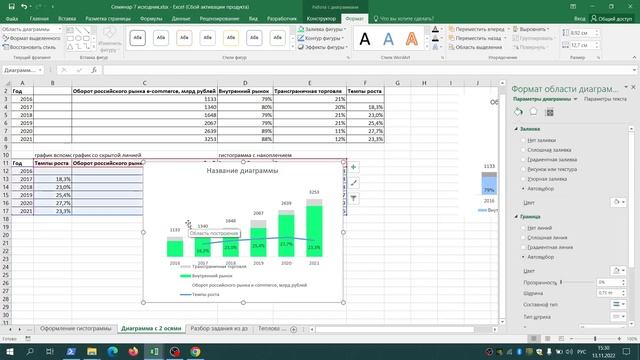Open 'Параметры диаграммы' dropdown arrow
This screenshot has height=360, width=640.
(x=576, y=99)
